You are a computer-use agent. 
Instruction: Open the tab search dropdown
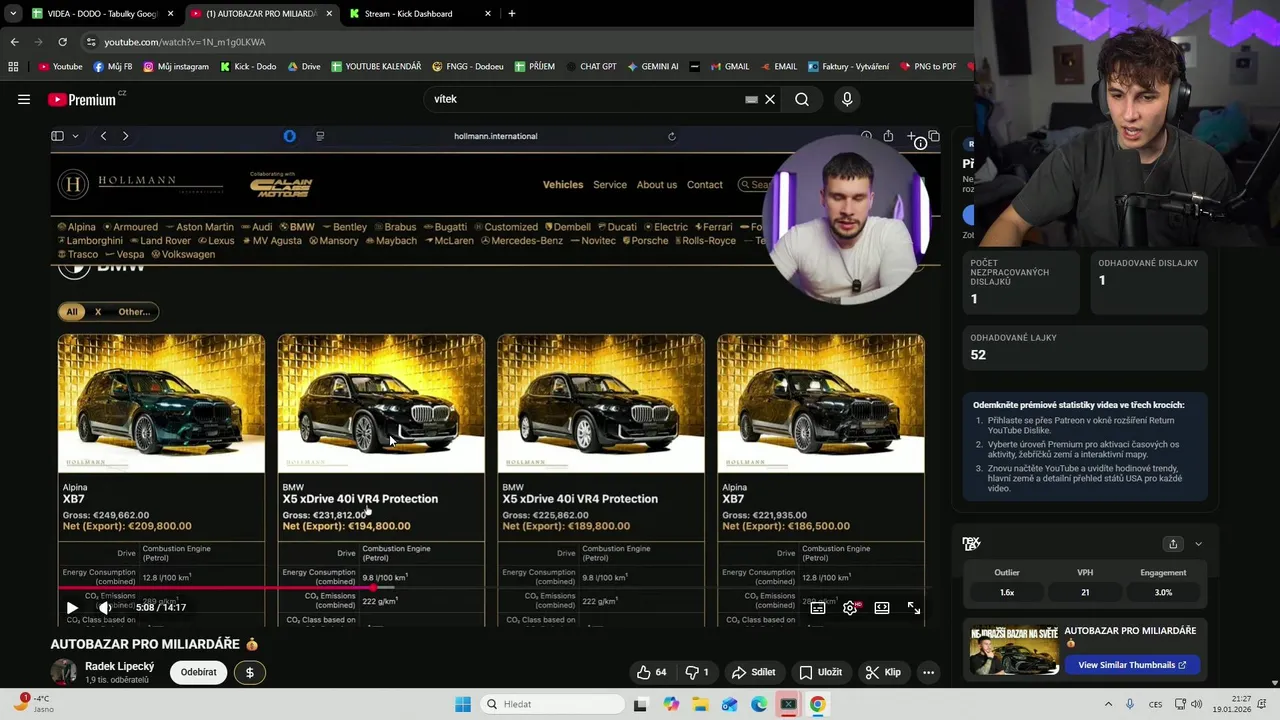12,14
